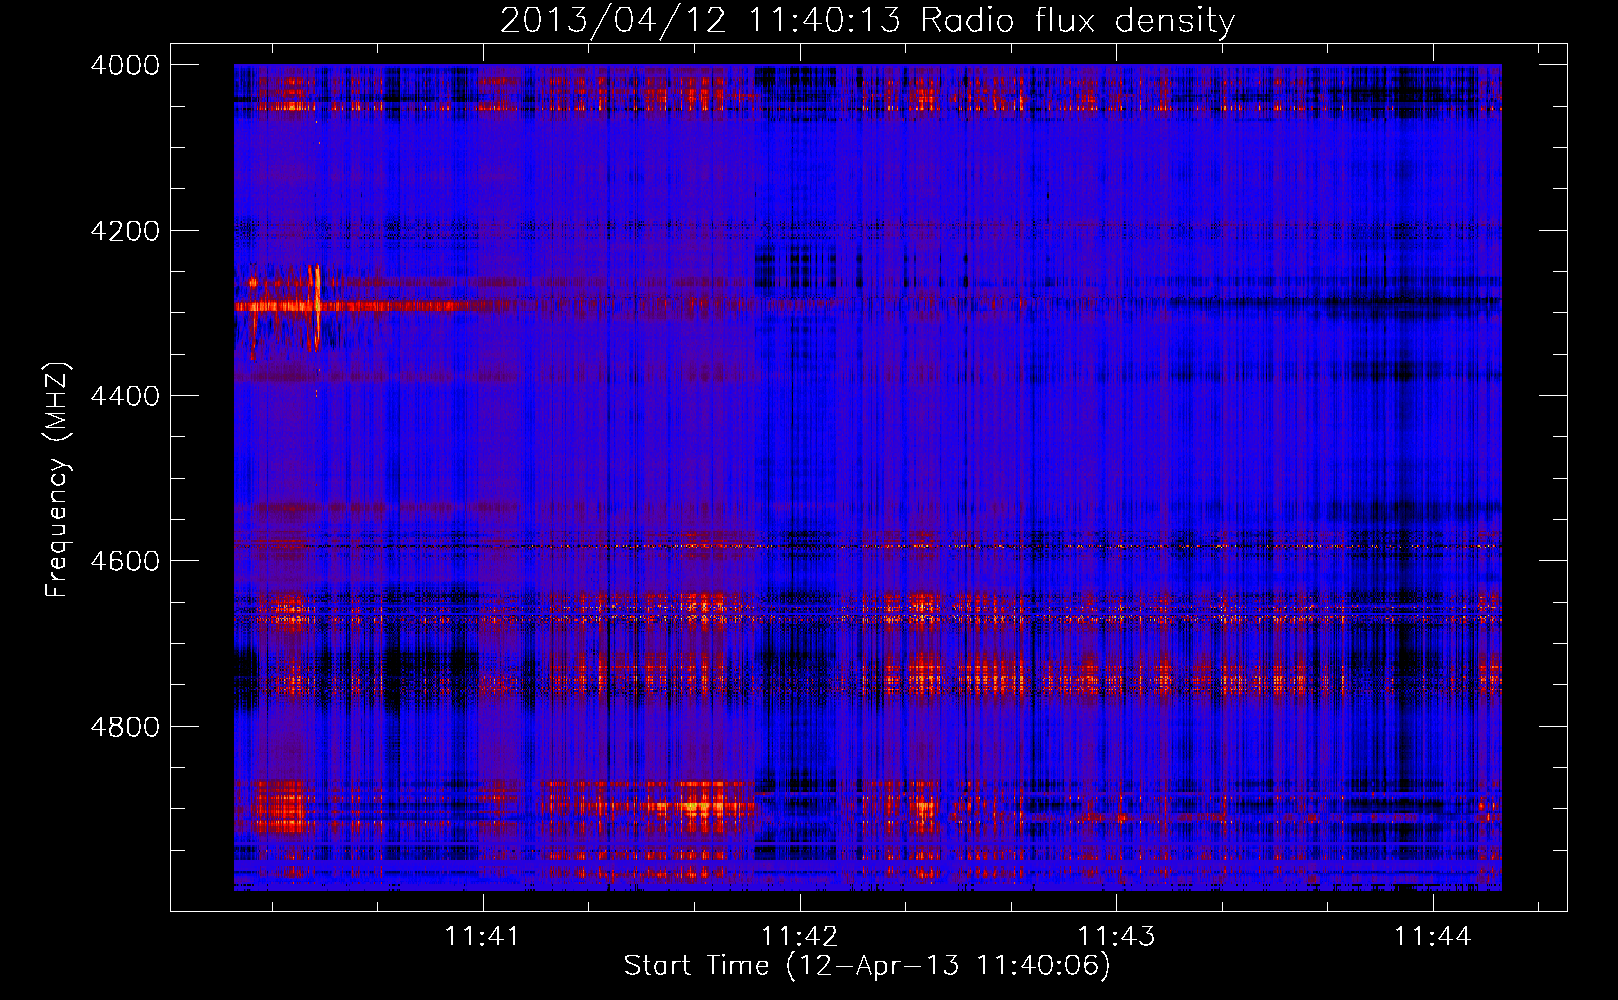Click the 11:44 time tick label
Viewport: 1618px width, 1000px height.
[1433, 936]
